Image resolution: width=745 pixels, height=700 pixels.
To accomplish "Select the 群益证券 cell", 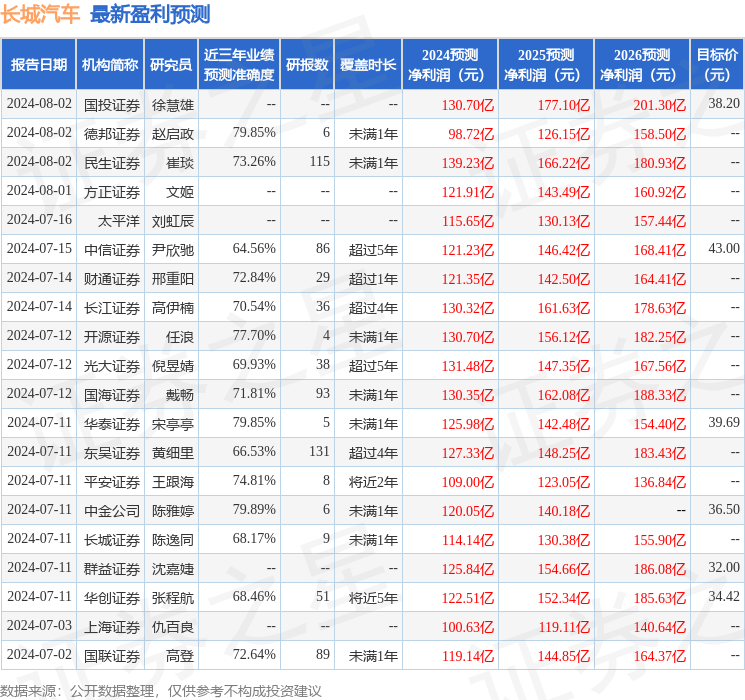I will pyautogui.click(x=112, y=569).
